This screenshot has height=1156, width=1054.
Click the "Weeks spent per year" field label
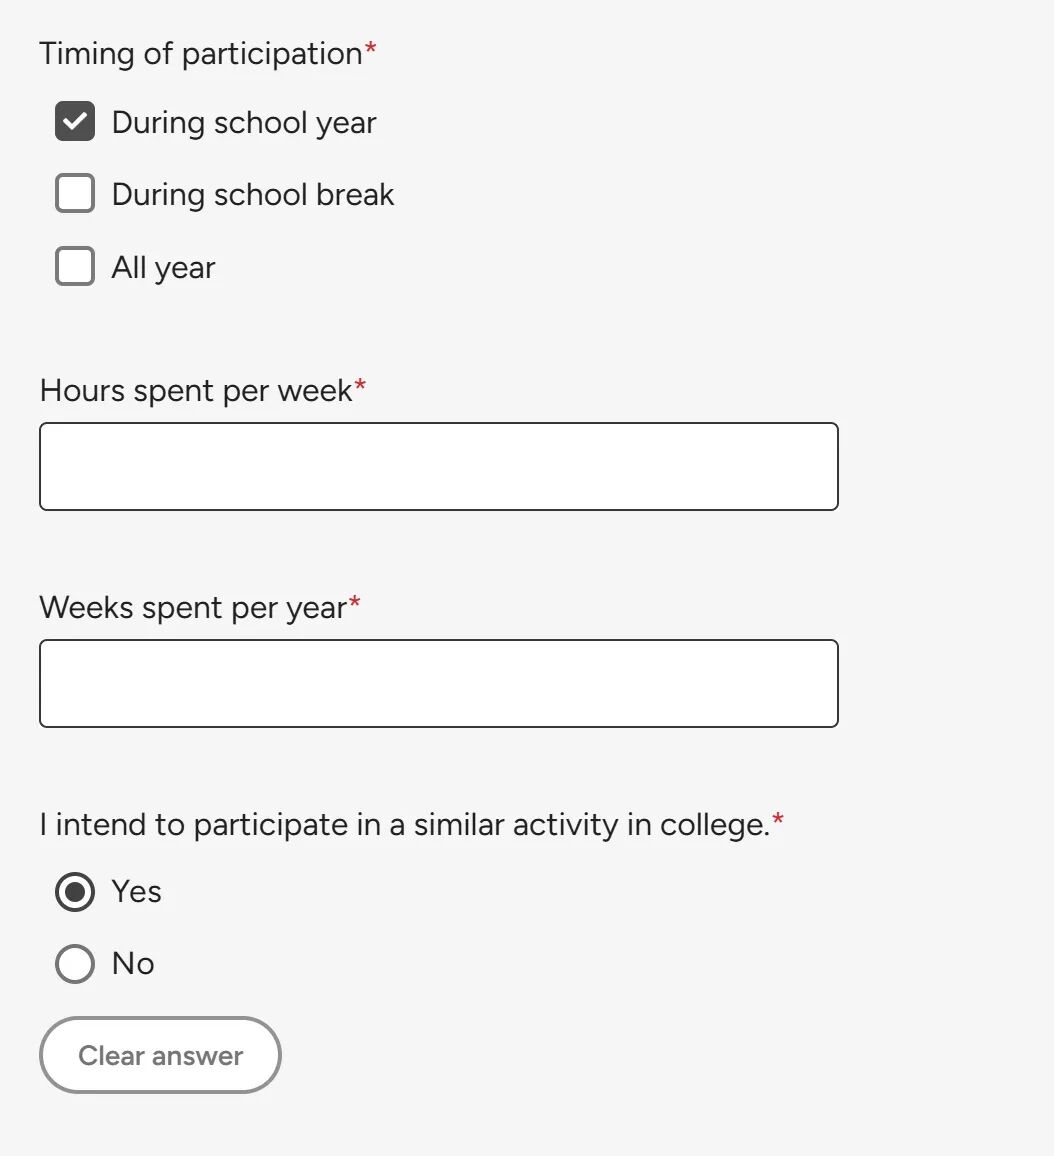point(193,608)
